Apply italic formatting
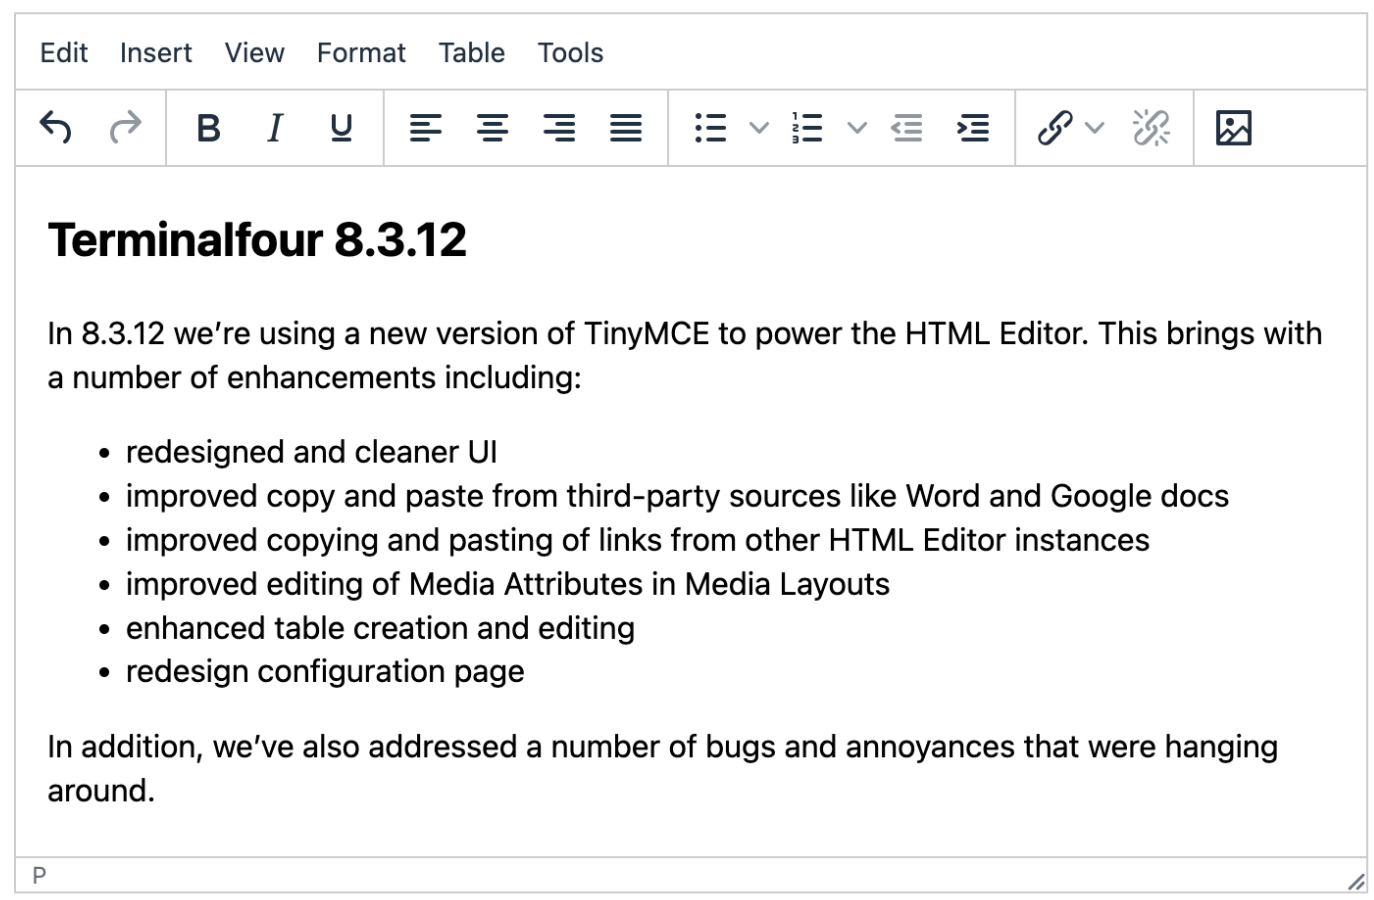The image size is (1374, 900). pyautogui.click(x=274, y=128)
